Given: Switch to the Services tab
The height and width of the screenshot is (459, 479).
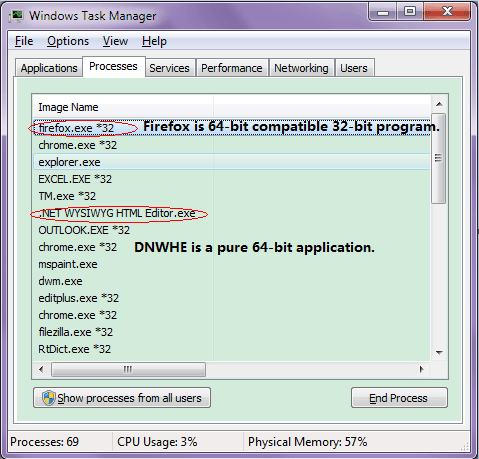Looking at the screenshot, I should [x=169, y=68].
